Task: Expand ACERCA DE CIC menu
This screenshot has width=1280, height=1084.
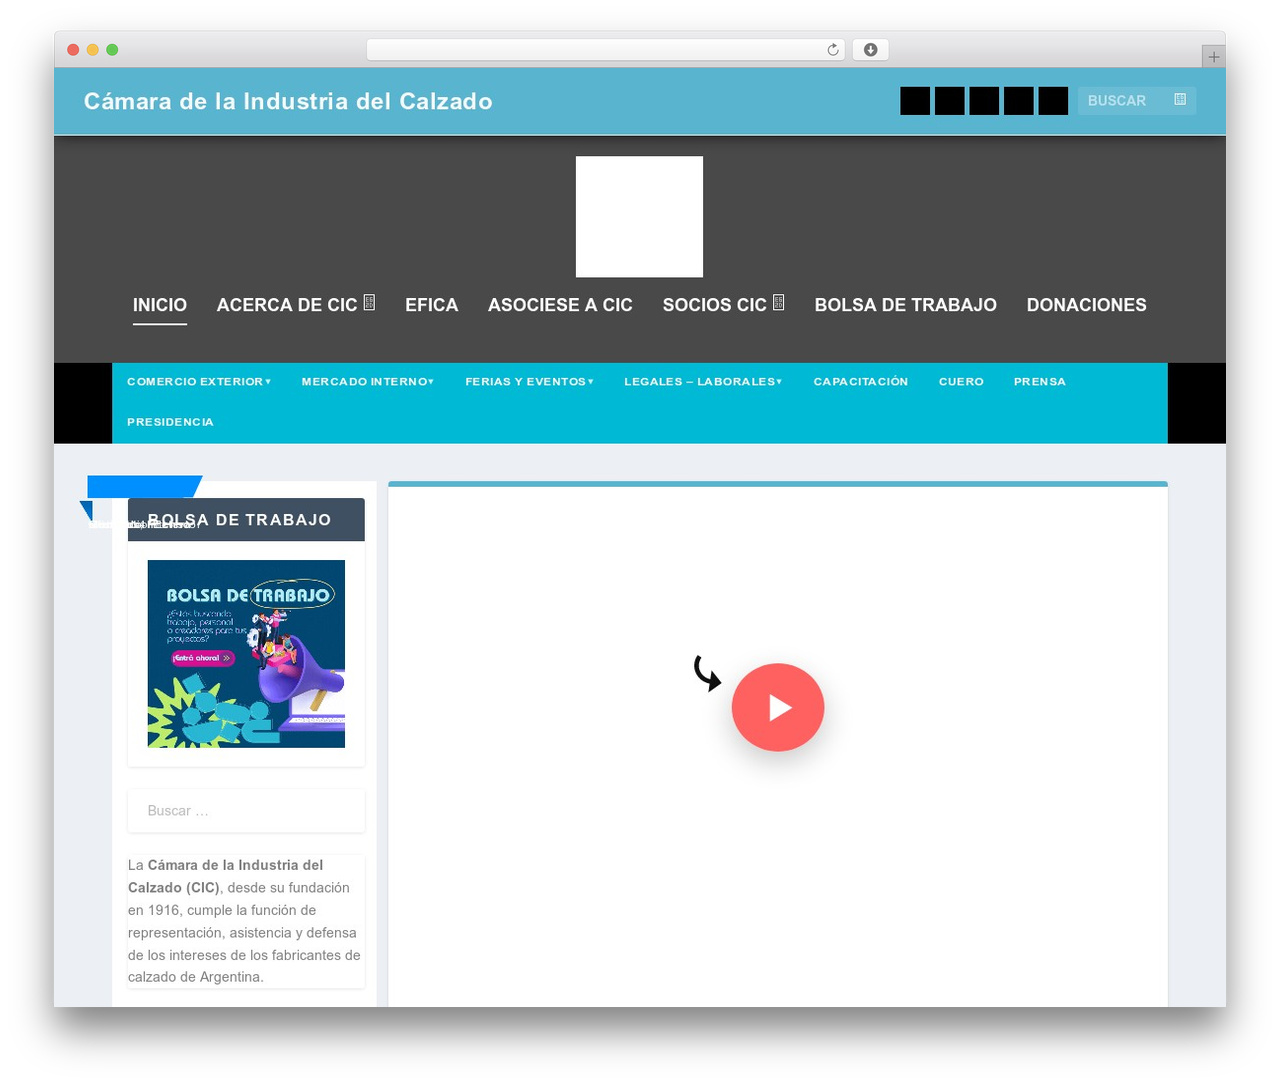Action: point(296,305)
